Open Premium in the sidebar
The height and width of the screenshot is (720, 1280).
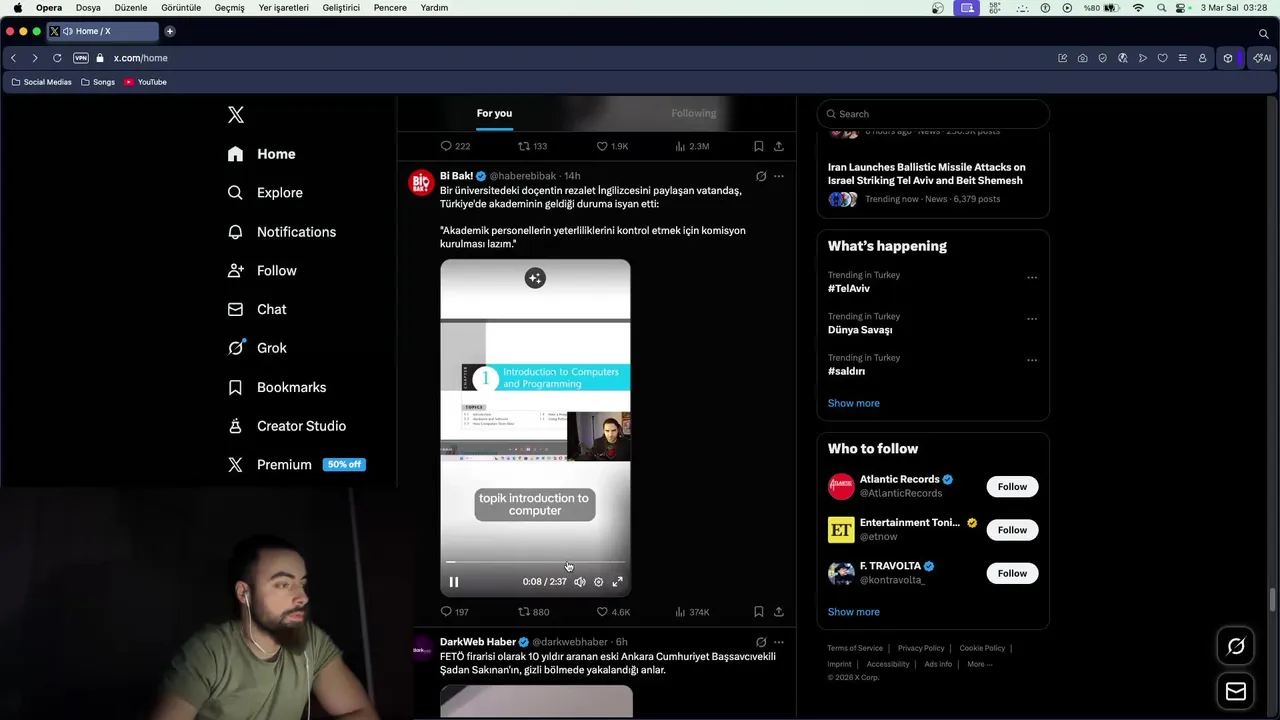(296, 465)
